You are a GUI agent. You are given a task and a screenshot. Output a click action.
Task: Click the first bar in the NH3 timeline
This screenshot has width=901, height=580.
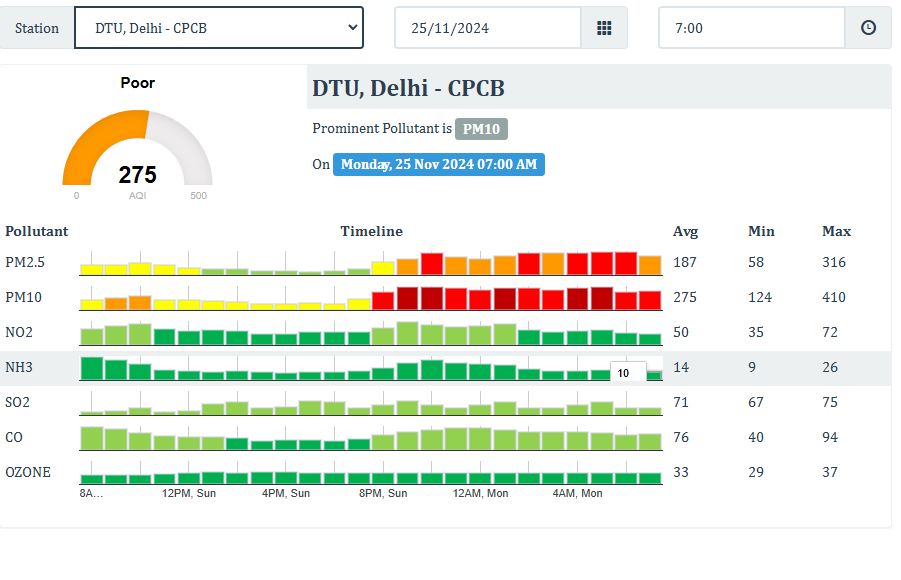pos(92,368)
